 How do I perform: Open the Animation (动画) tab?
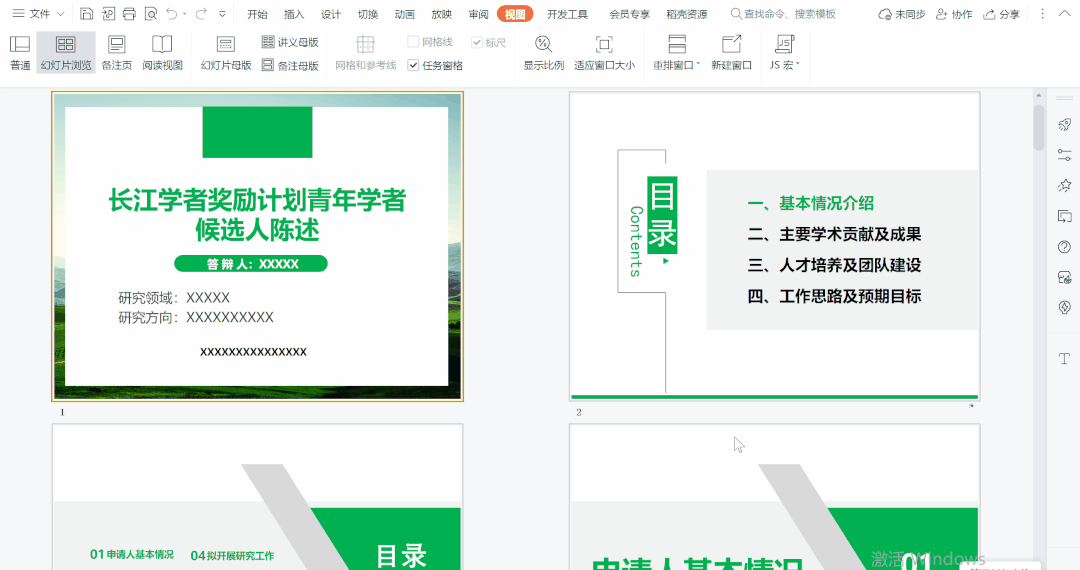pyautogui.click(x=404, y=14)
